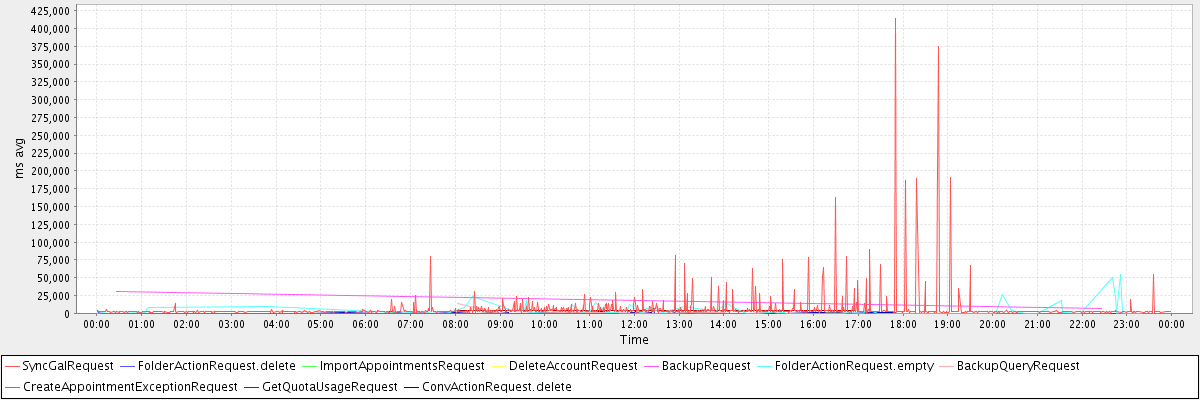Click GetQuotaUsageRequest in the legend
This screenshot has width=1200, height=400.
[x=329, y=386]
